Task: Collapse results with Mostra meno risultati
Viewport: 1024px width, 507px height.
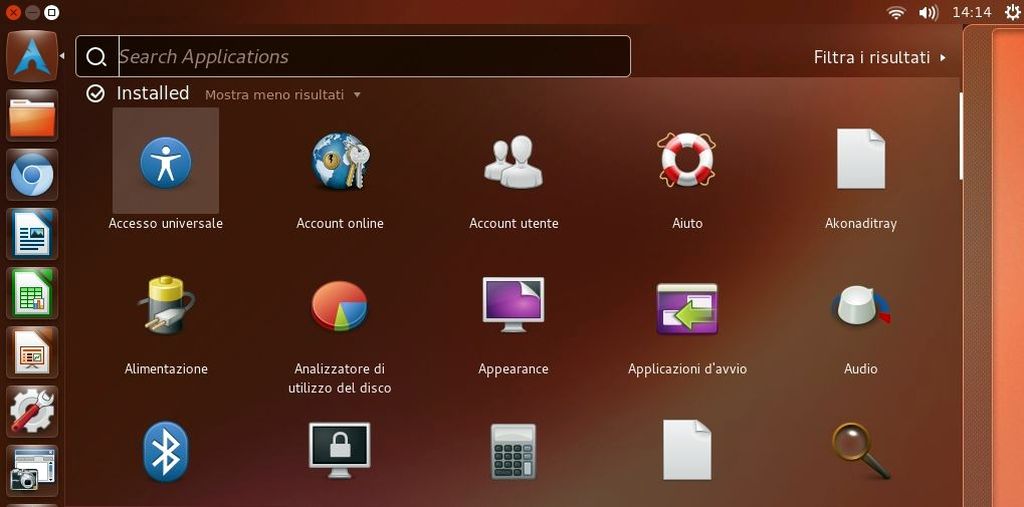Action: [x=282, y=95]
